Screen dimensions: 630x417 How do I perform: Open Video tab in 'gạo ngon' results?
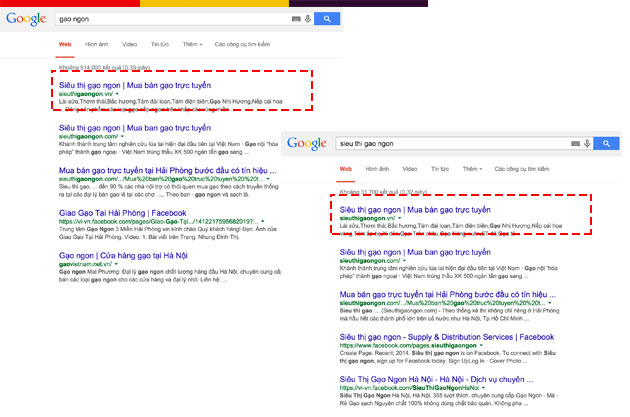[x=129, y=44]
